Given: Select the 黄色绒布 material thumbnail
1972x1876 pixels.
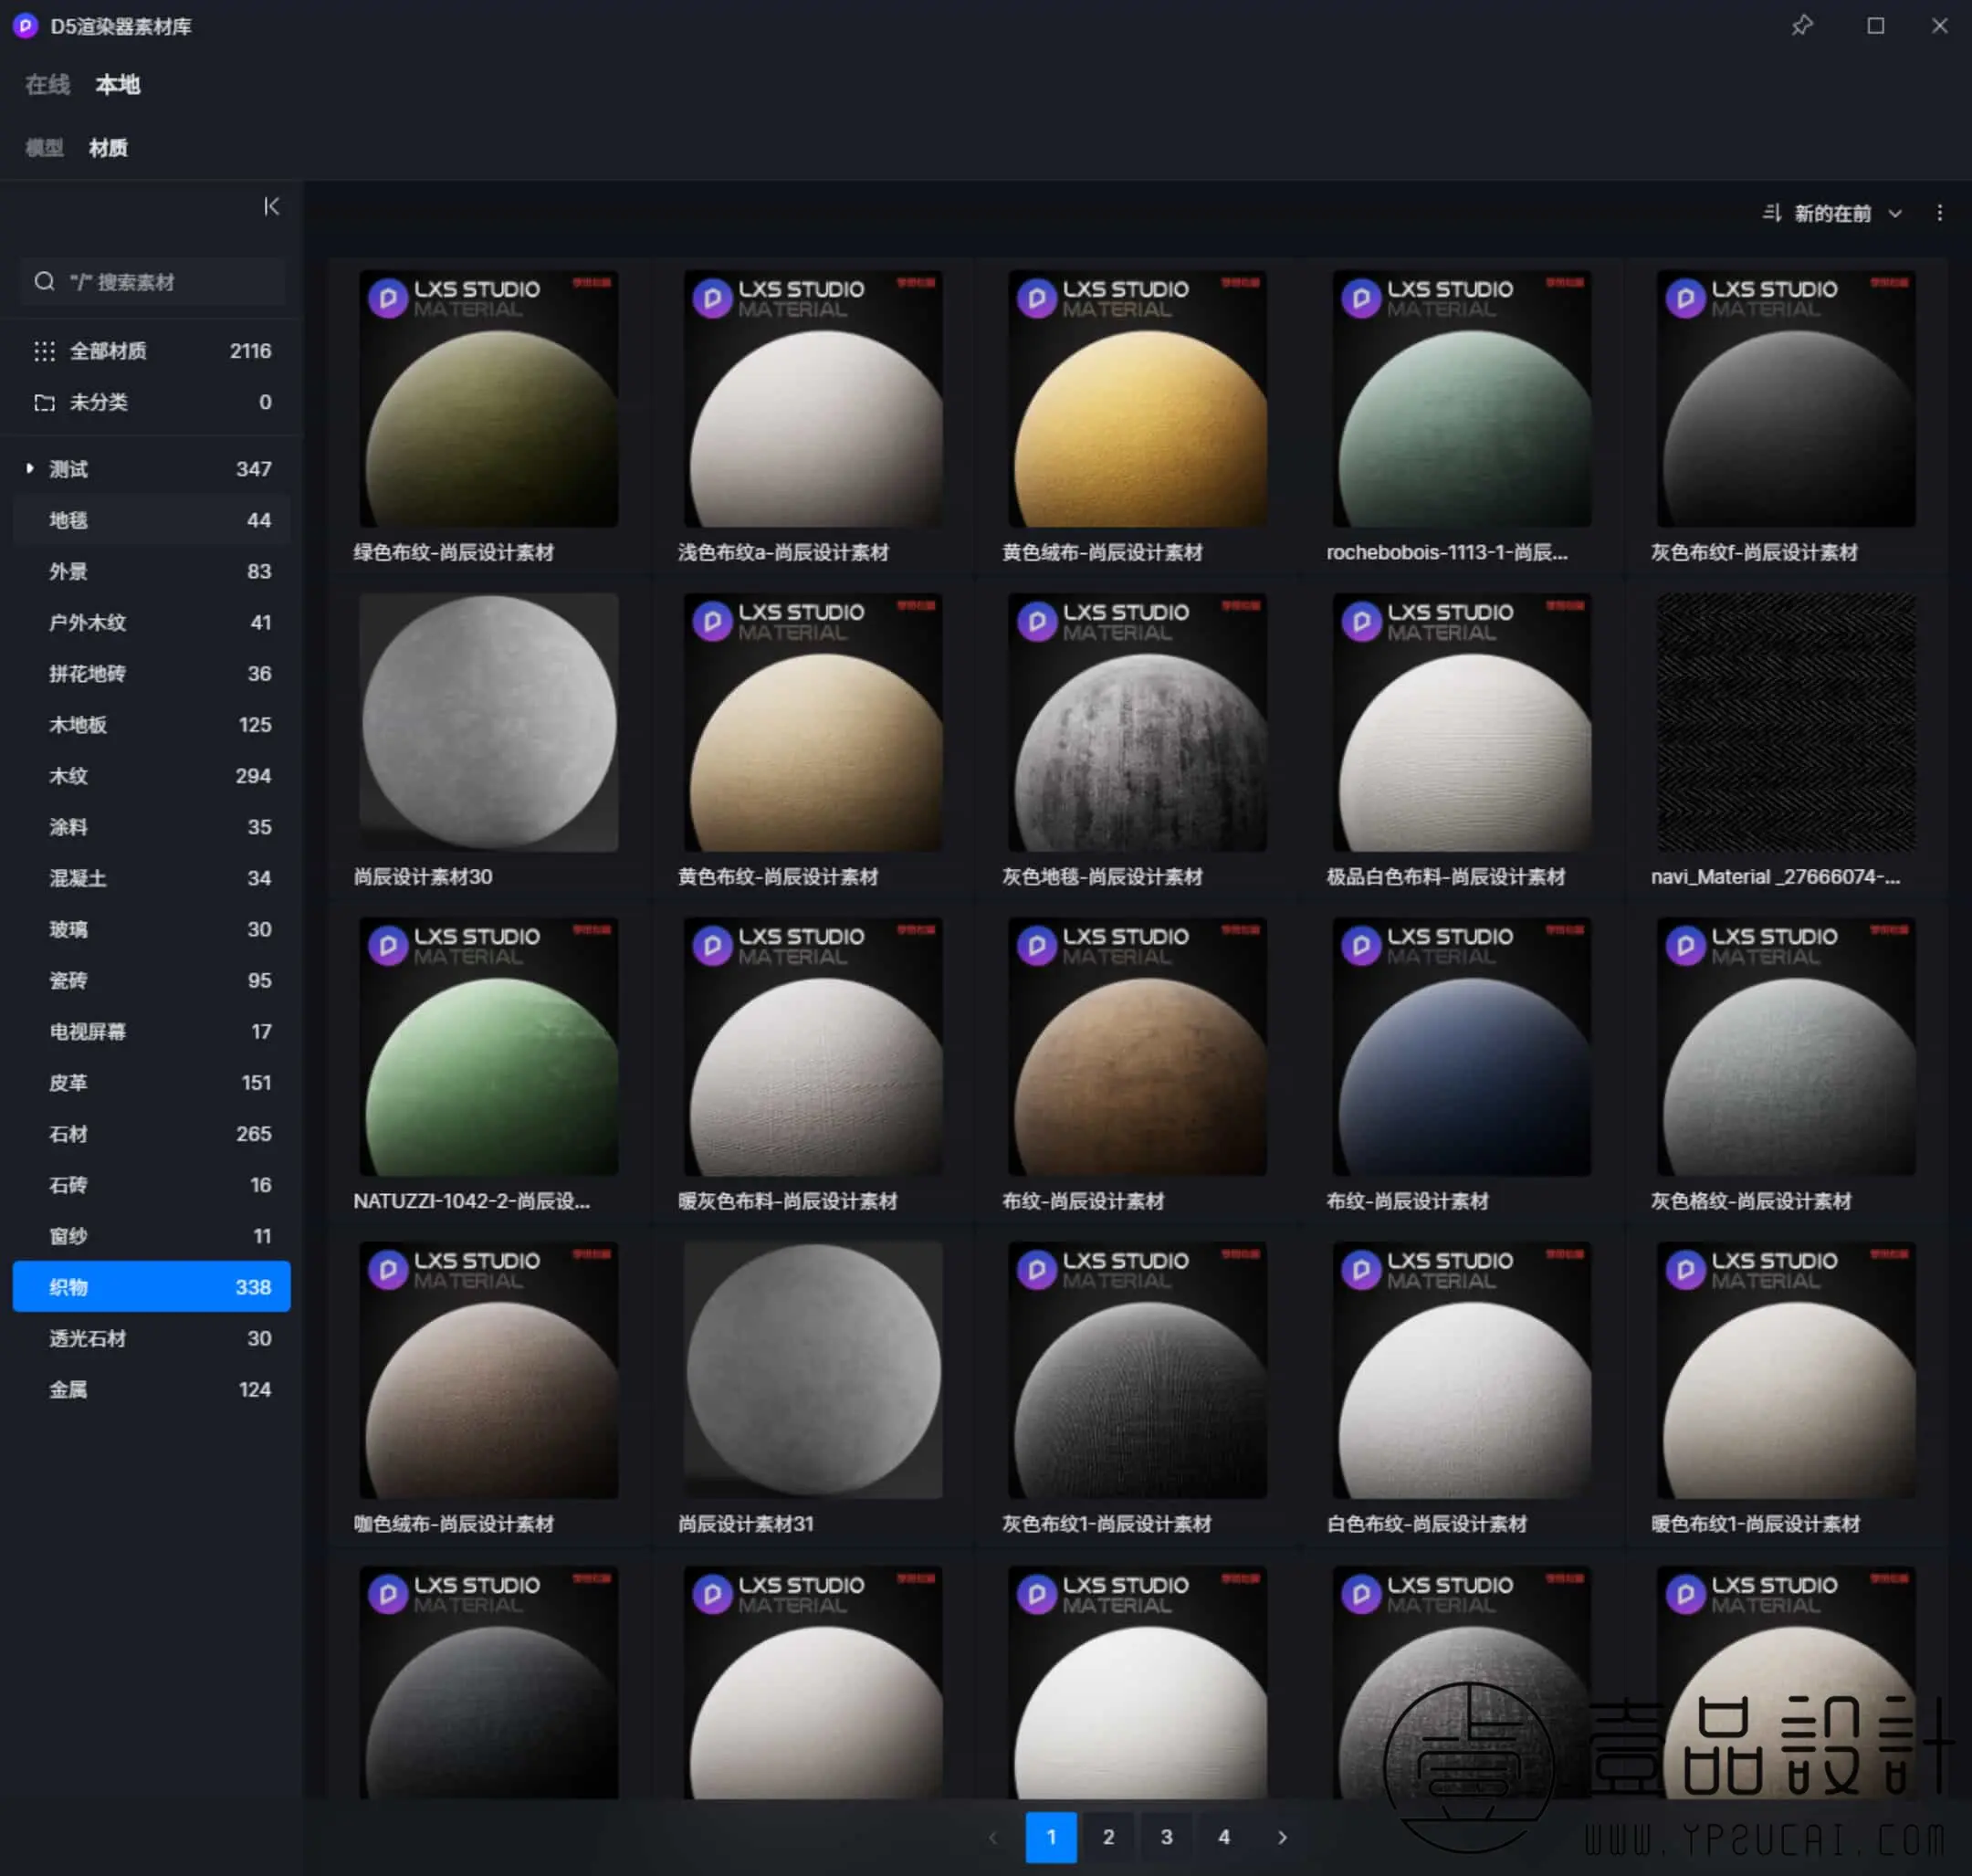Looking at the screenshot, I should pos(1137,400).
